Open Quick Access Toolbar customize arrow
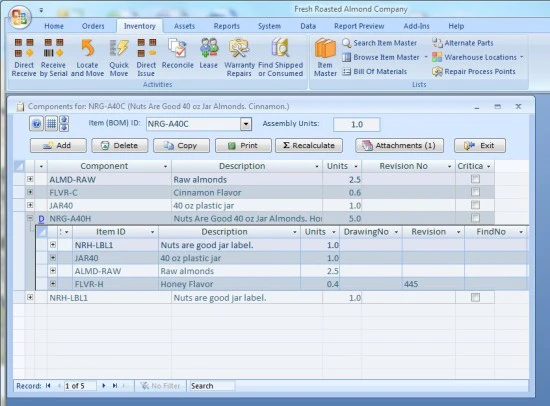Screen dimensions: 550x406 [41, 11]
